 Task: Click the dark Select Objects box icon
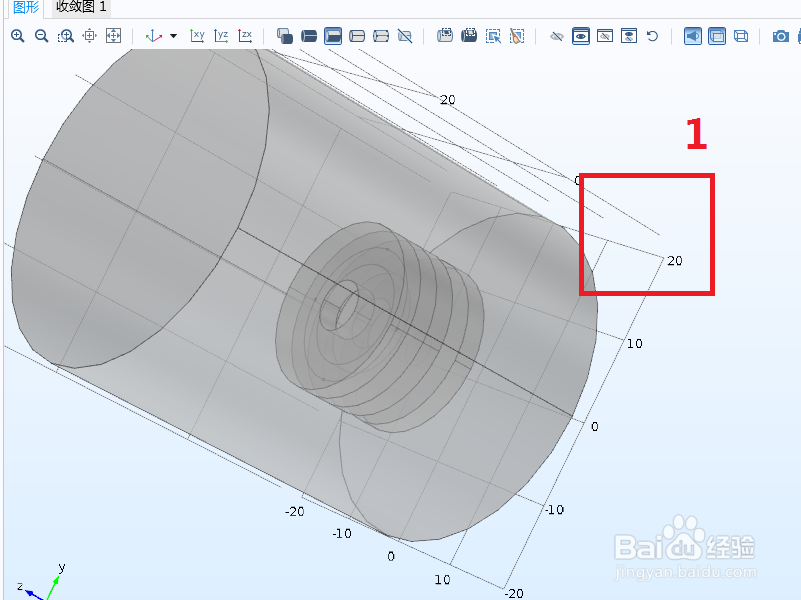point(469,36)
